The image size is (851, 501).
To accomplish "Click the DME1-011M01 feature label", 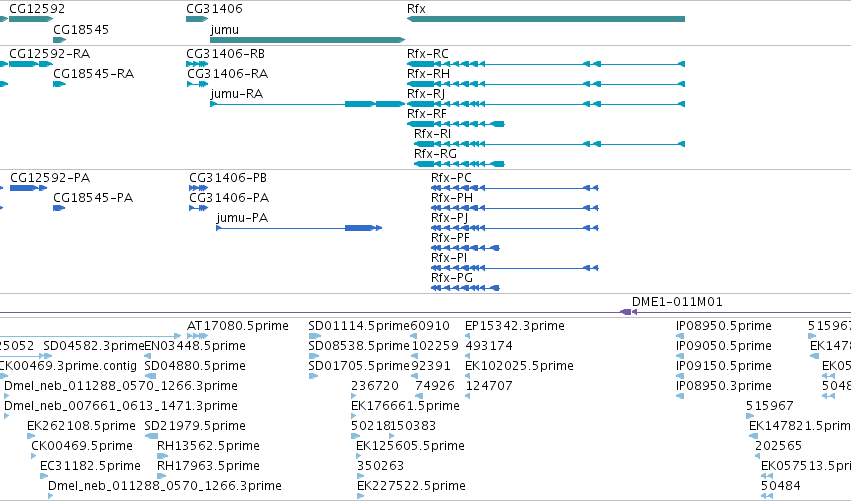I will 677,302.
